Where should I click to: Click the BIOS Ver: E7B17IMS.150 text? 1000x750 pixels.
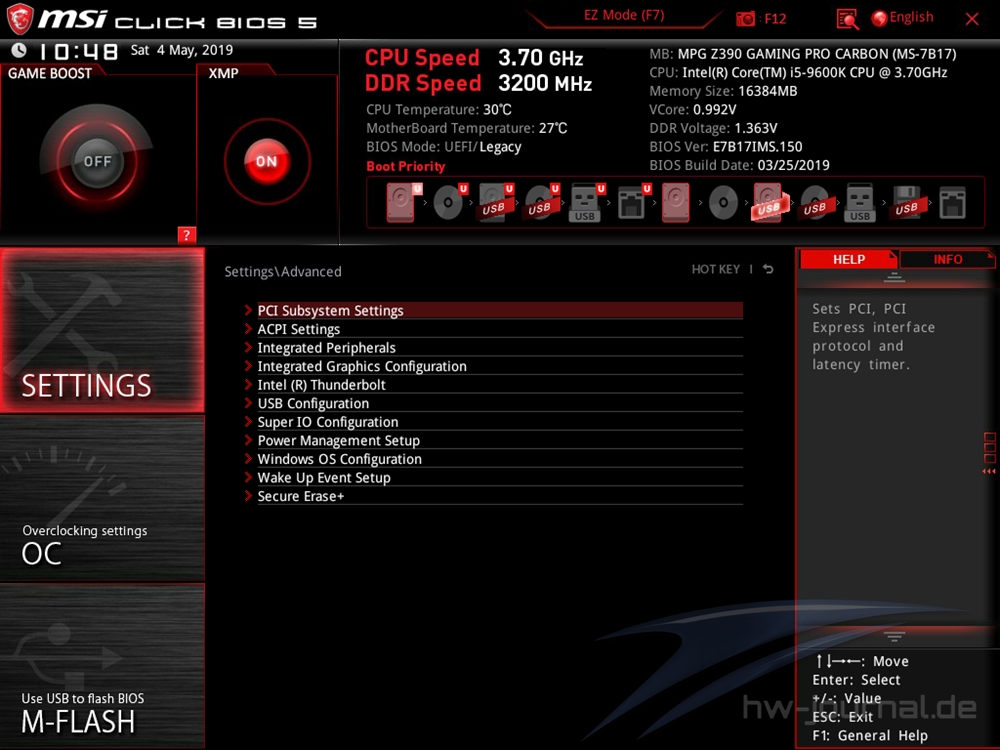tap(726, 147)
